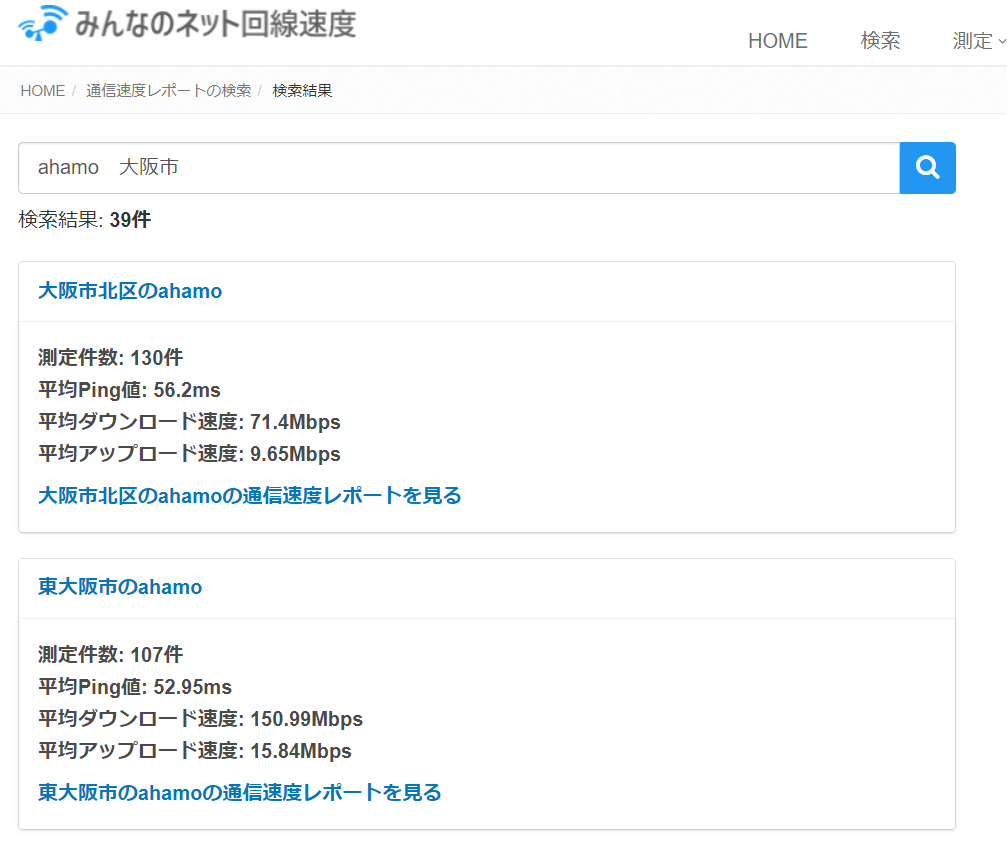The image size is (1007, 841).
Task: Select the 測定件数: 130件 line
Action: (110, 358)
